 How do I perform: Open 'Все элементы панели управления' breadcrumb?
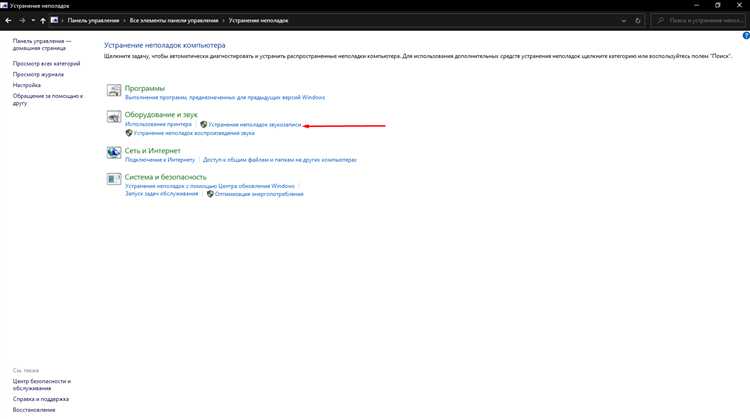pos(174,21)
